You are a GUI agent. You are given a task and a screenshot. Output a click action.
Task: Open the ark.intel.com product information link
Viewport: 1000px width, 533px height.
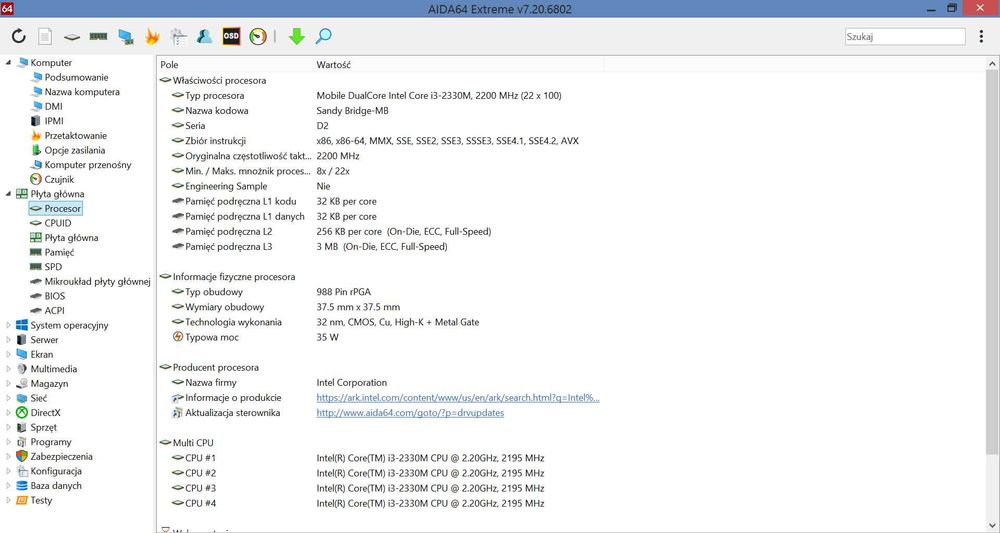(458, 398)
